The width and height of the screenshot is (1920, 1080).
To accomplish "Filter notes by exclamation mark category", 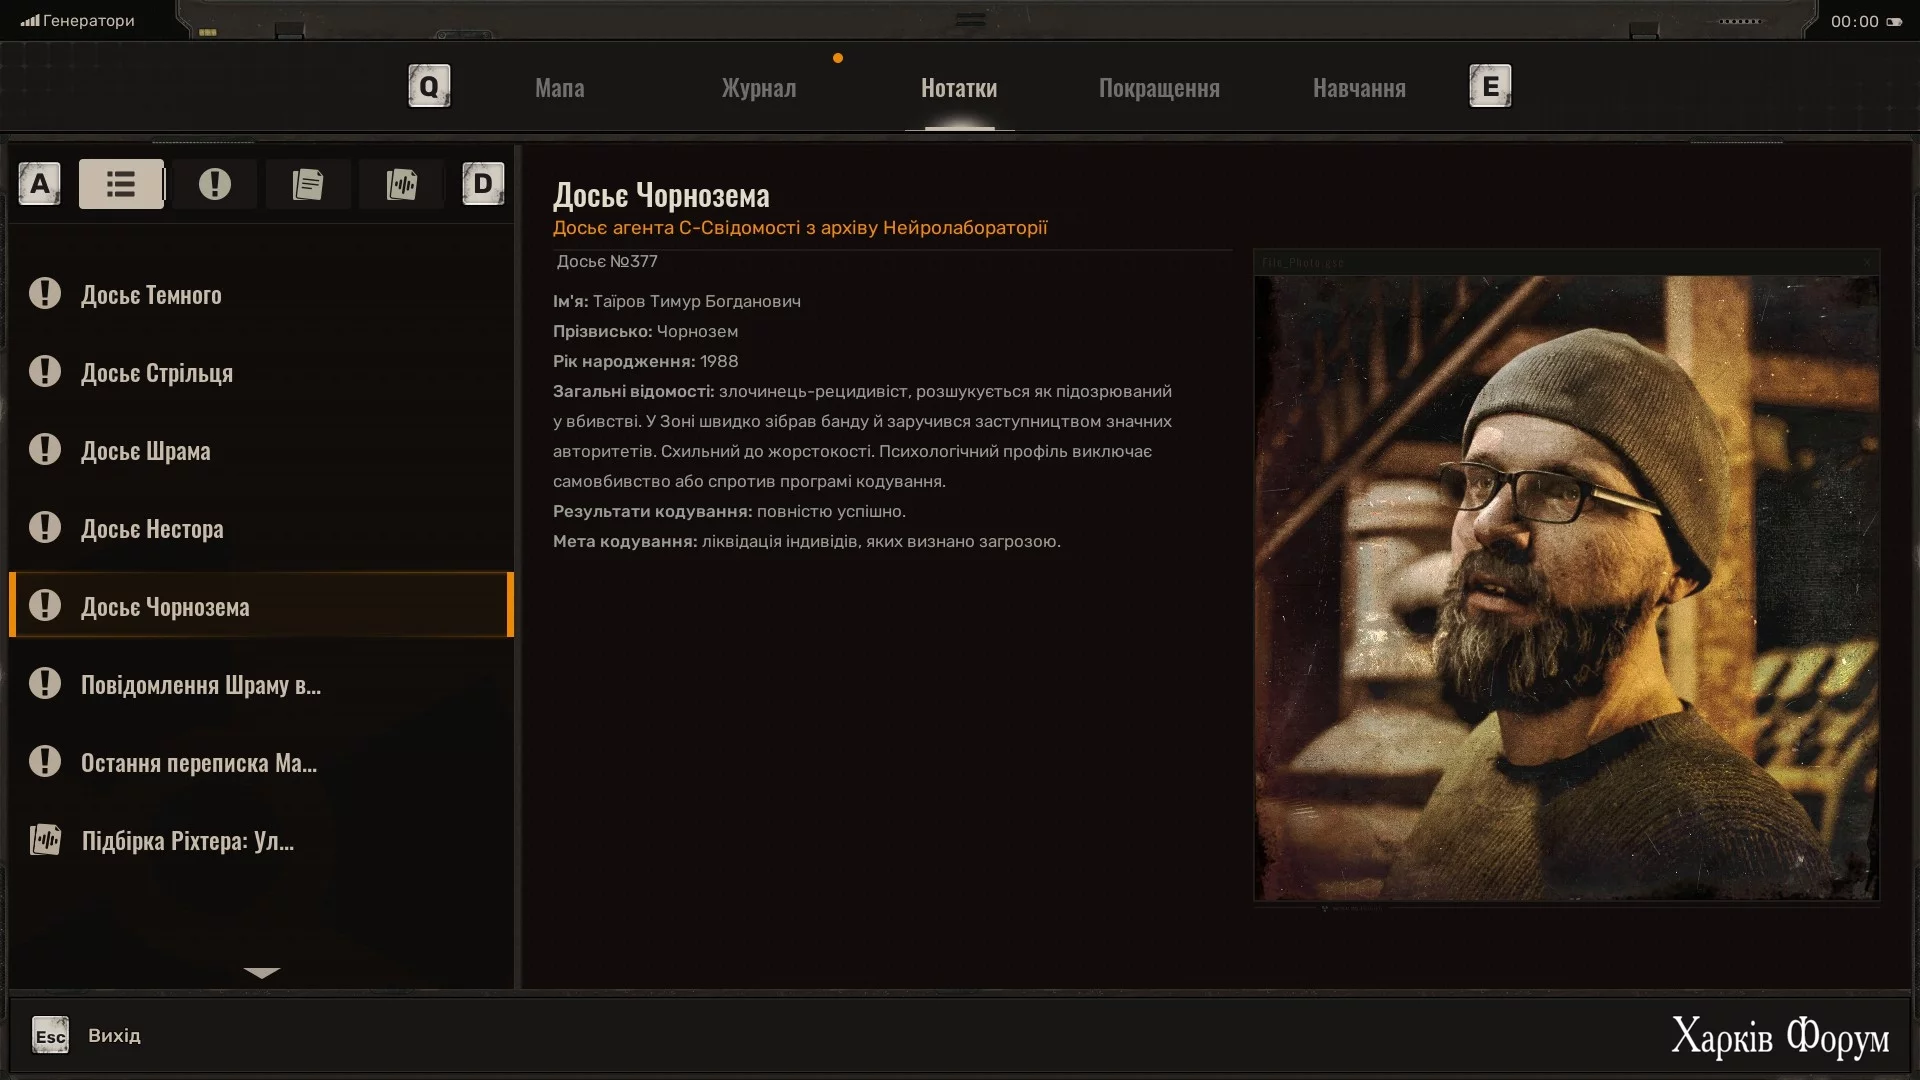I will click(x=214, y=184).
